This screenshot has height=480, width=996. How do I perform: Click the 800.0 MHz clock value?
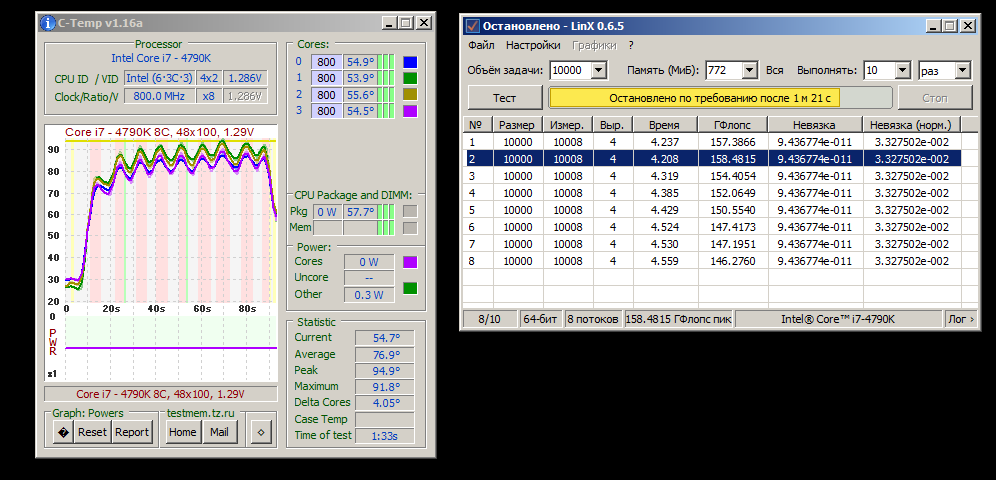pyautogui.click(x=159, y=97)
